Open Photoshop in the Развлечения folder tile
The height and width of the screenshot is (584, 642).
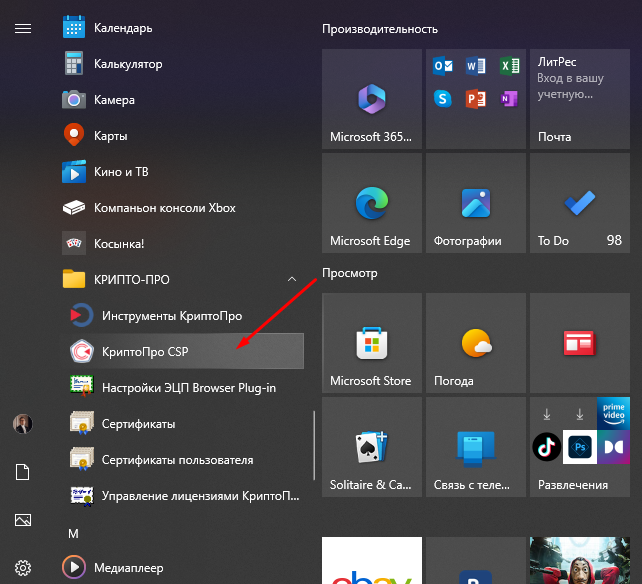(580, 447)
